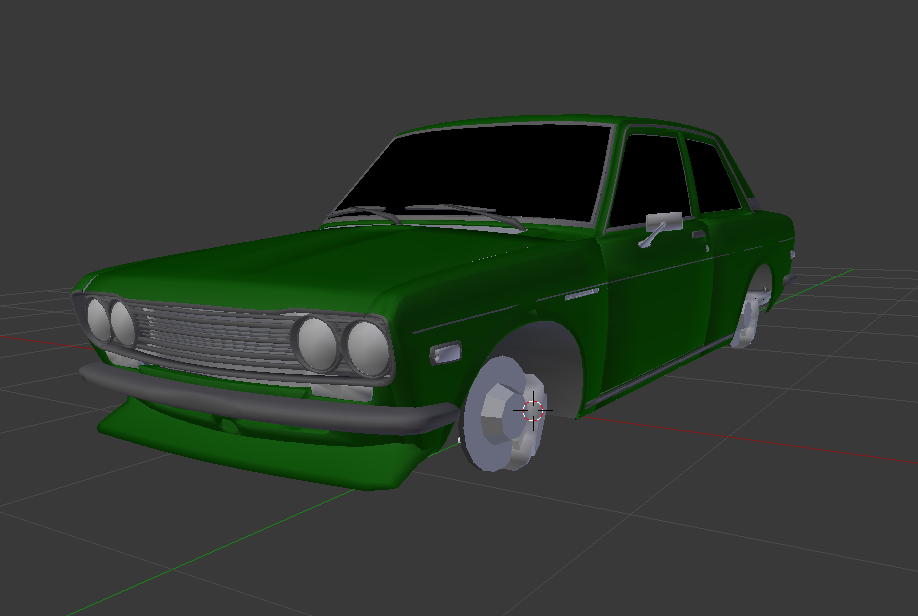Click the 3D cursor crosshair on front wheel
This screenshot has height=616, width=918.
[533, 410]
